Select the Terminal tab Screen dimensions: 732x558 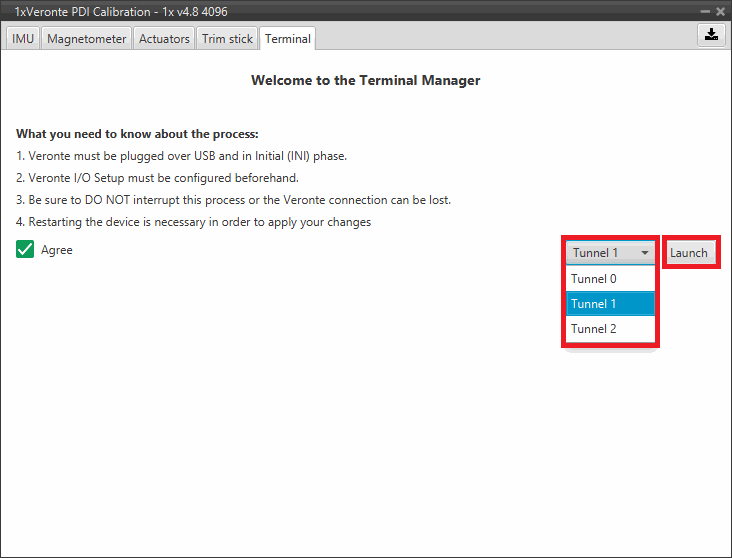click(x=288, y=39)
